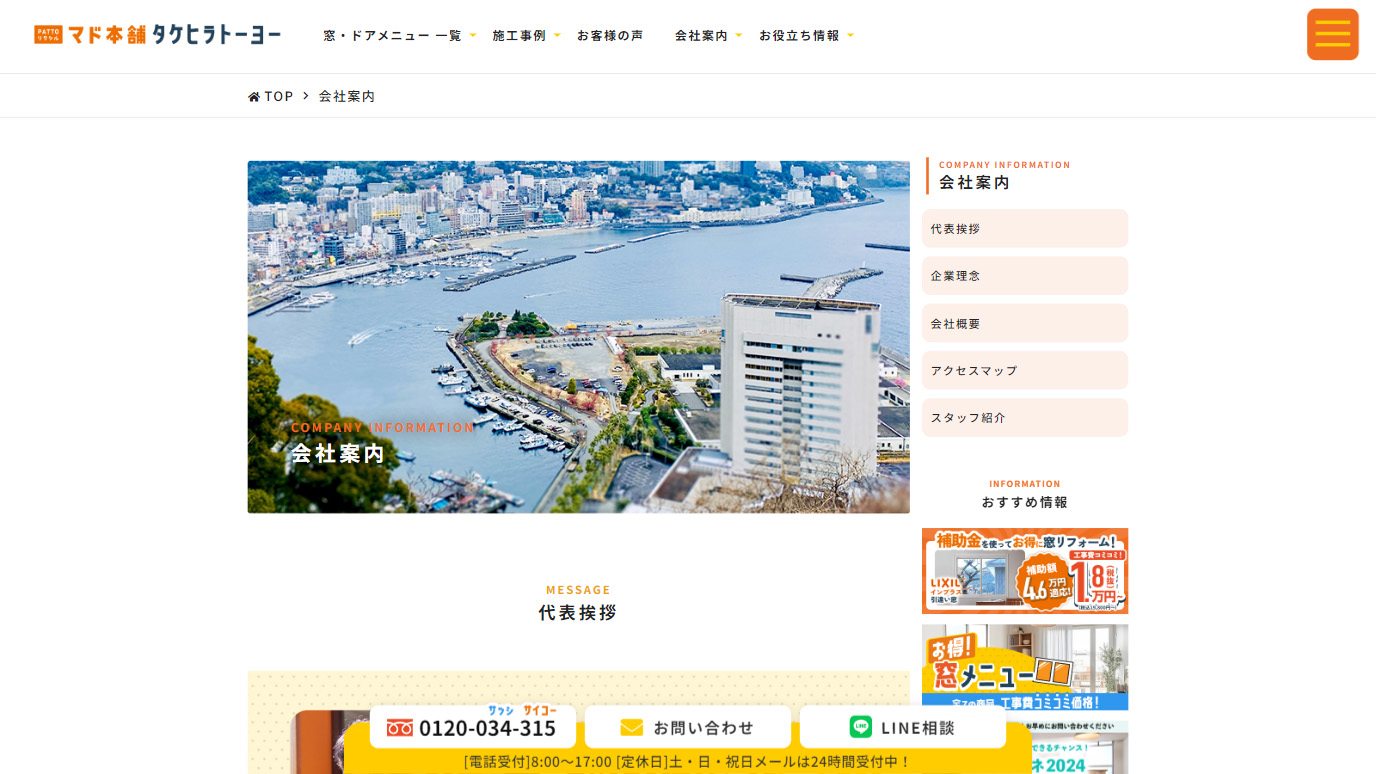
Task: Open the お得!窓メニュー banner
Action: pos(1025,666)
